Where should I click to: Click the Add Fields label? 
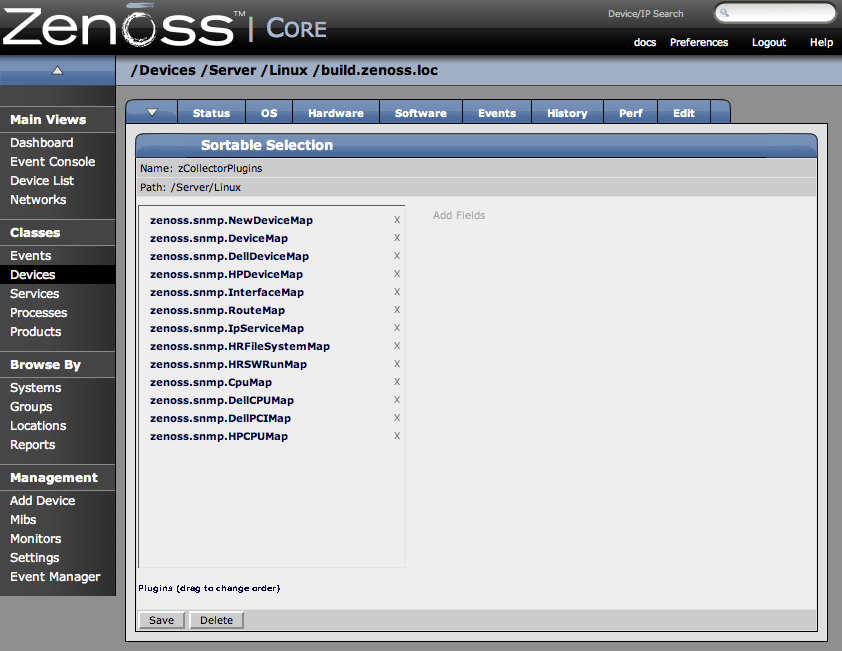(459, 215)
